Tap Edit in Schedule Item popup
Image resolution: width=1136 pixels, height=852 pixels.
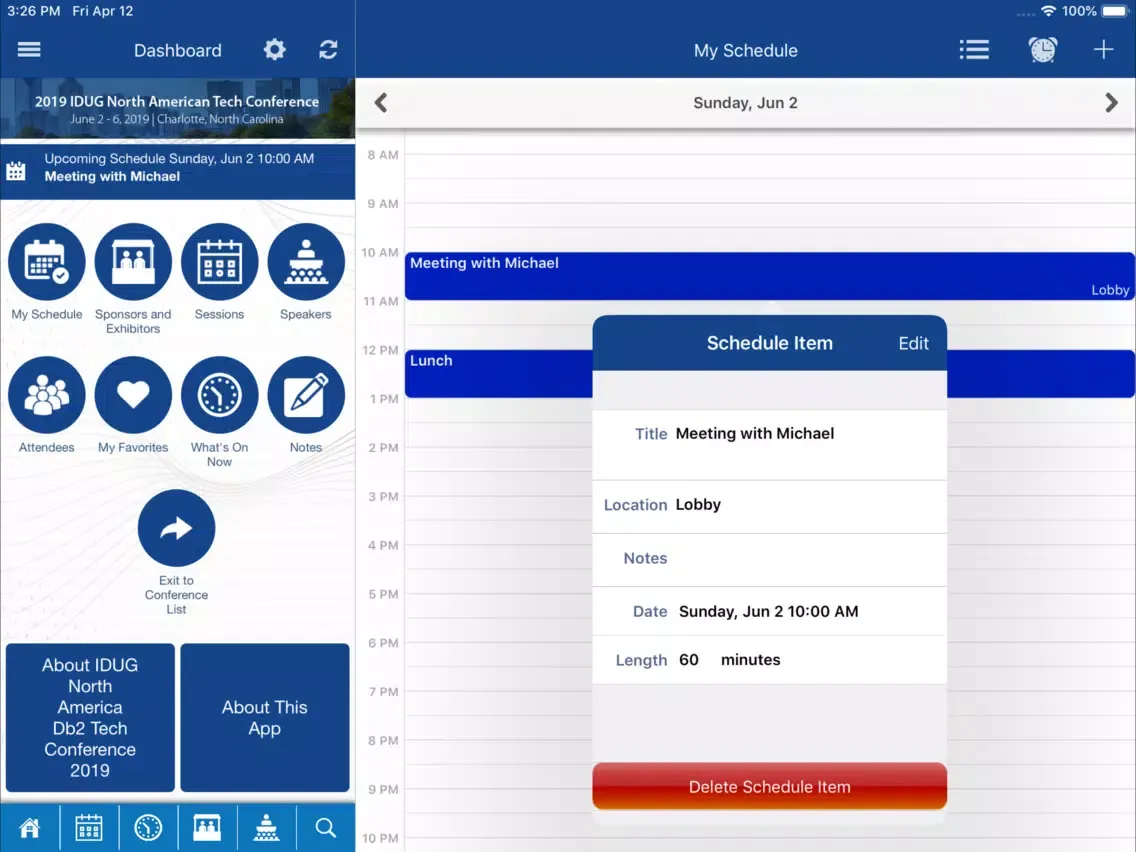click(914, 343)
